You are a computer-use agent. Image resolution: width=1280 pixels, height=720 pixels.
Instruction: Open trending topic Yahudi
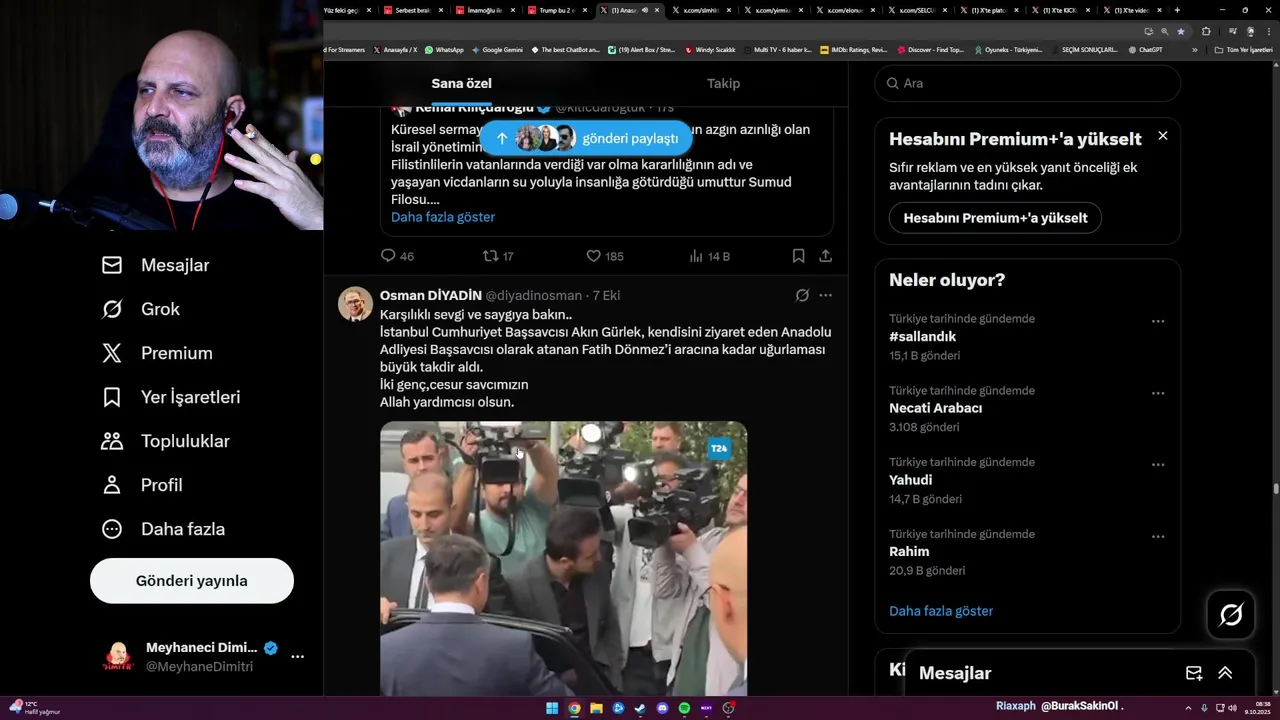pyautogui.click(x=911, y=480)
